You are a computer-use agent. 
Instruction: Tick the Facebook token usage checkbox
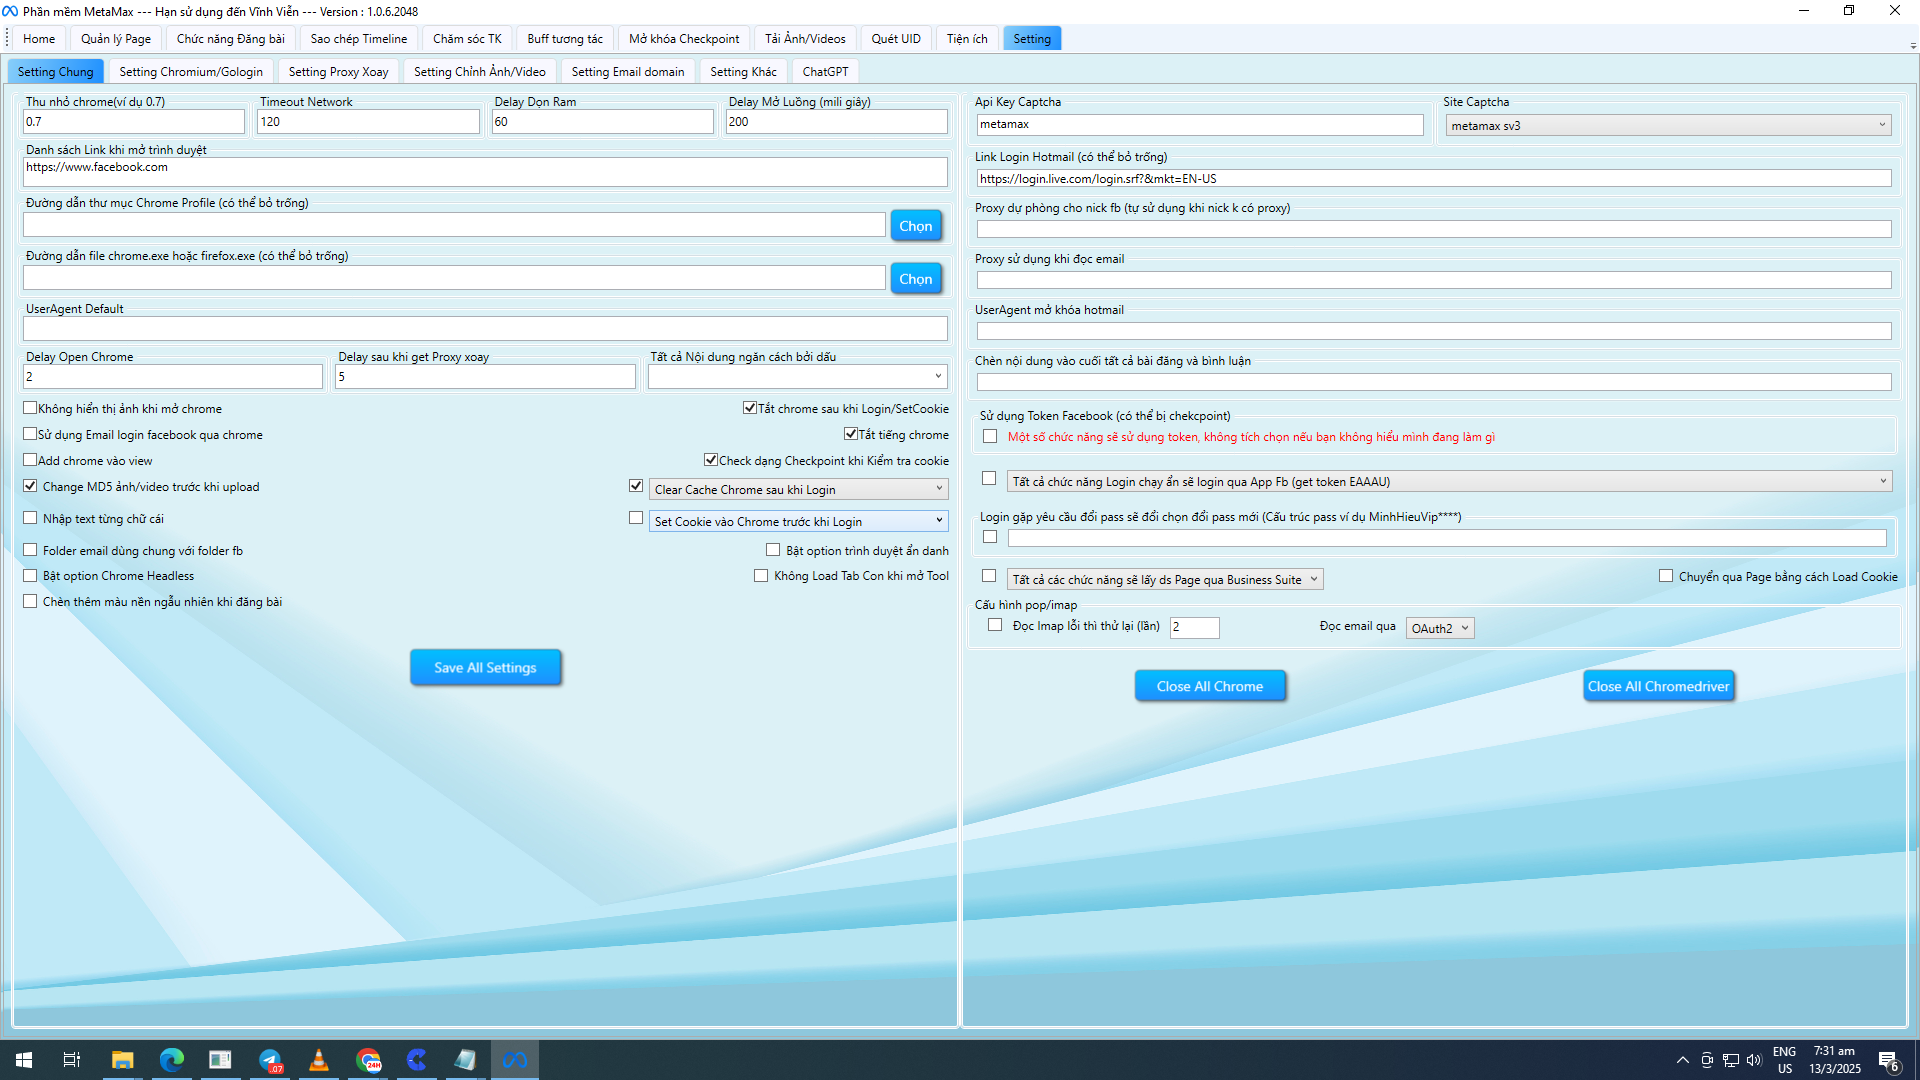(x=990, y=436)
